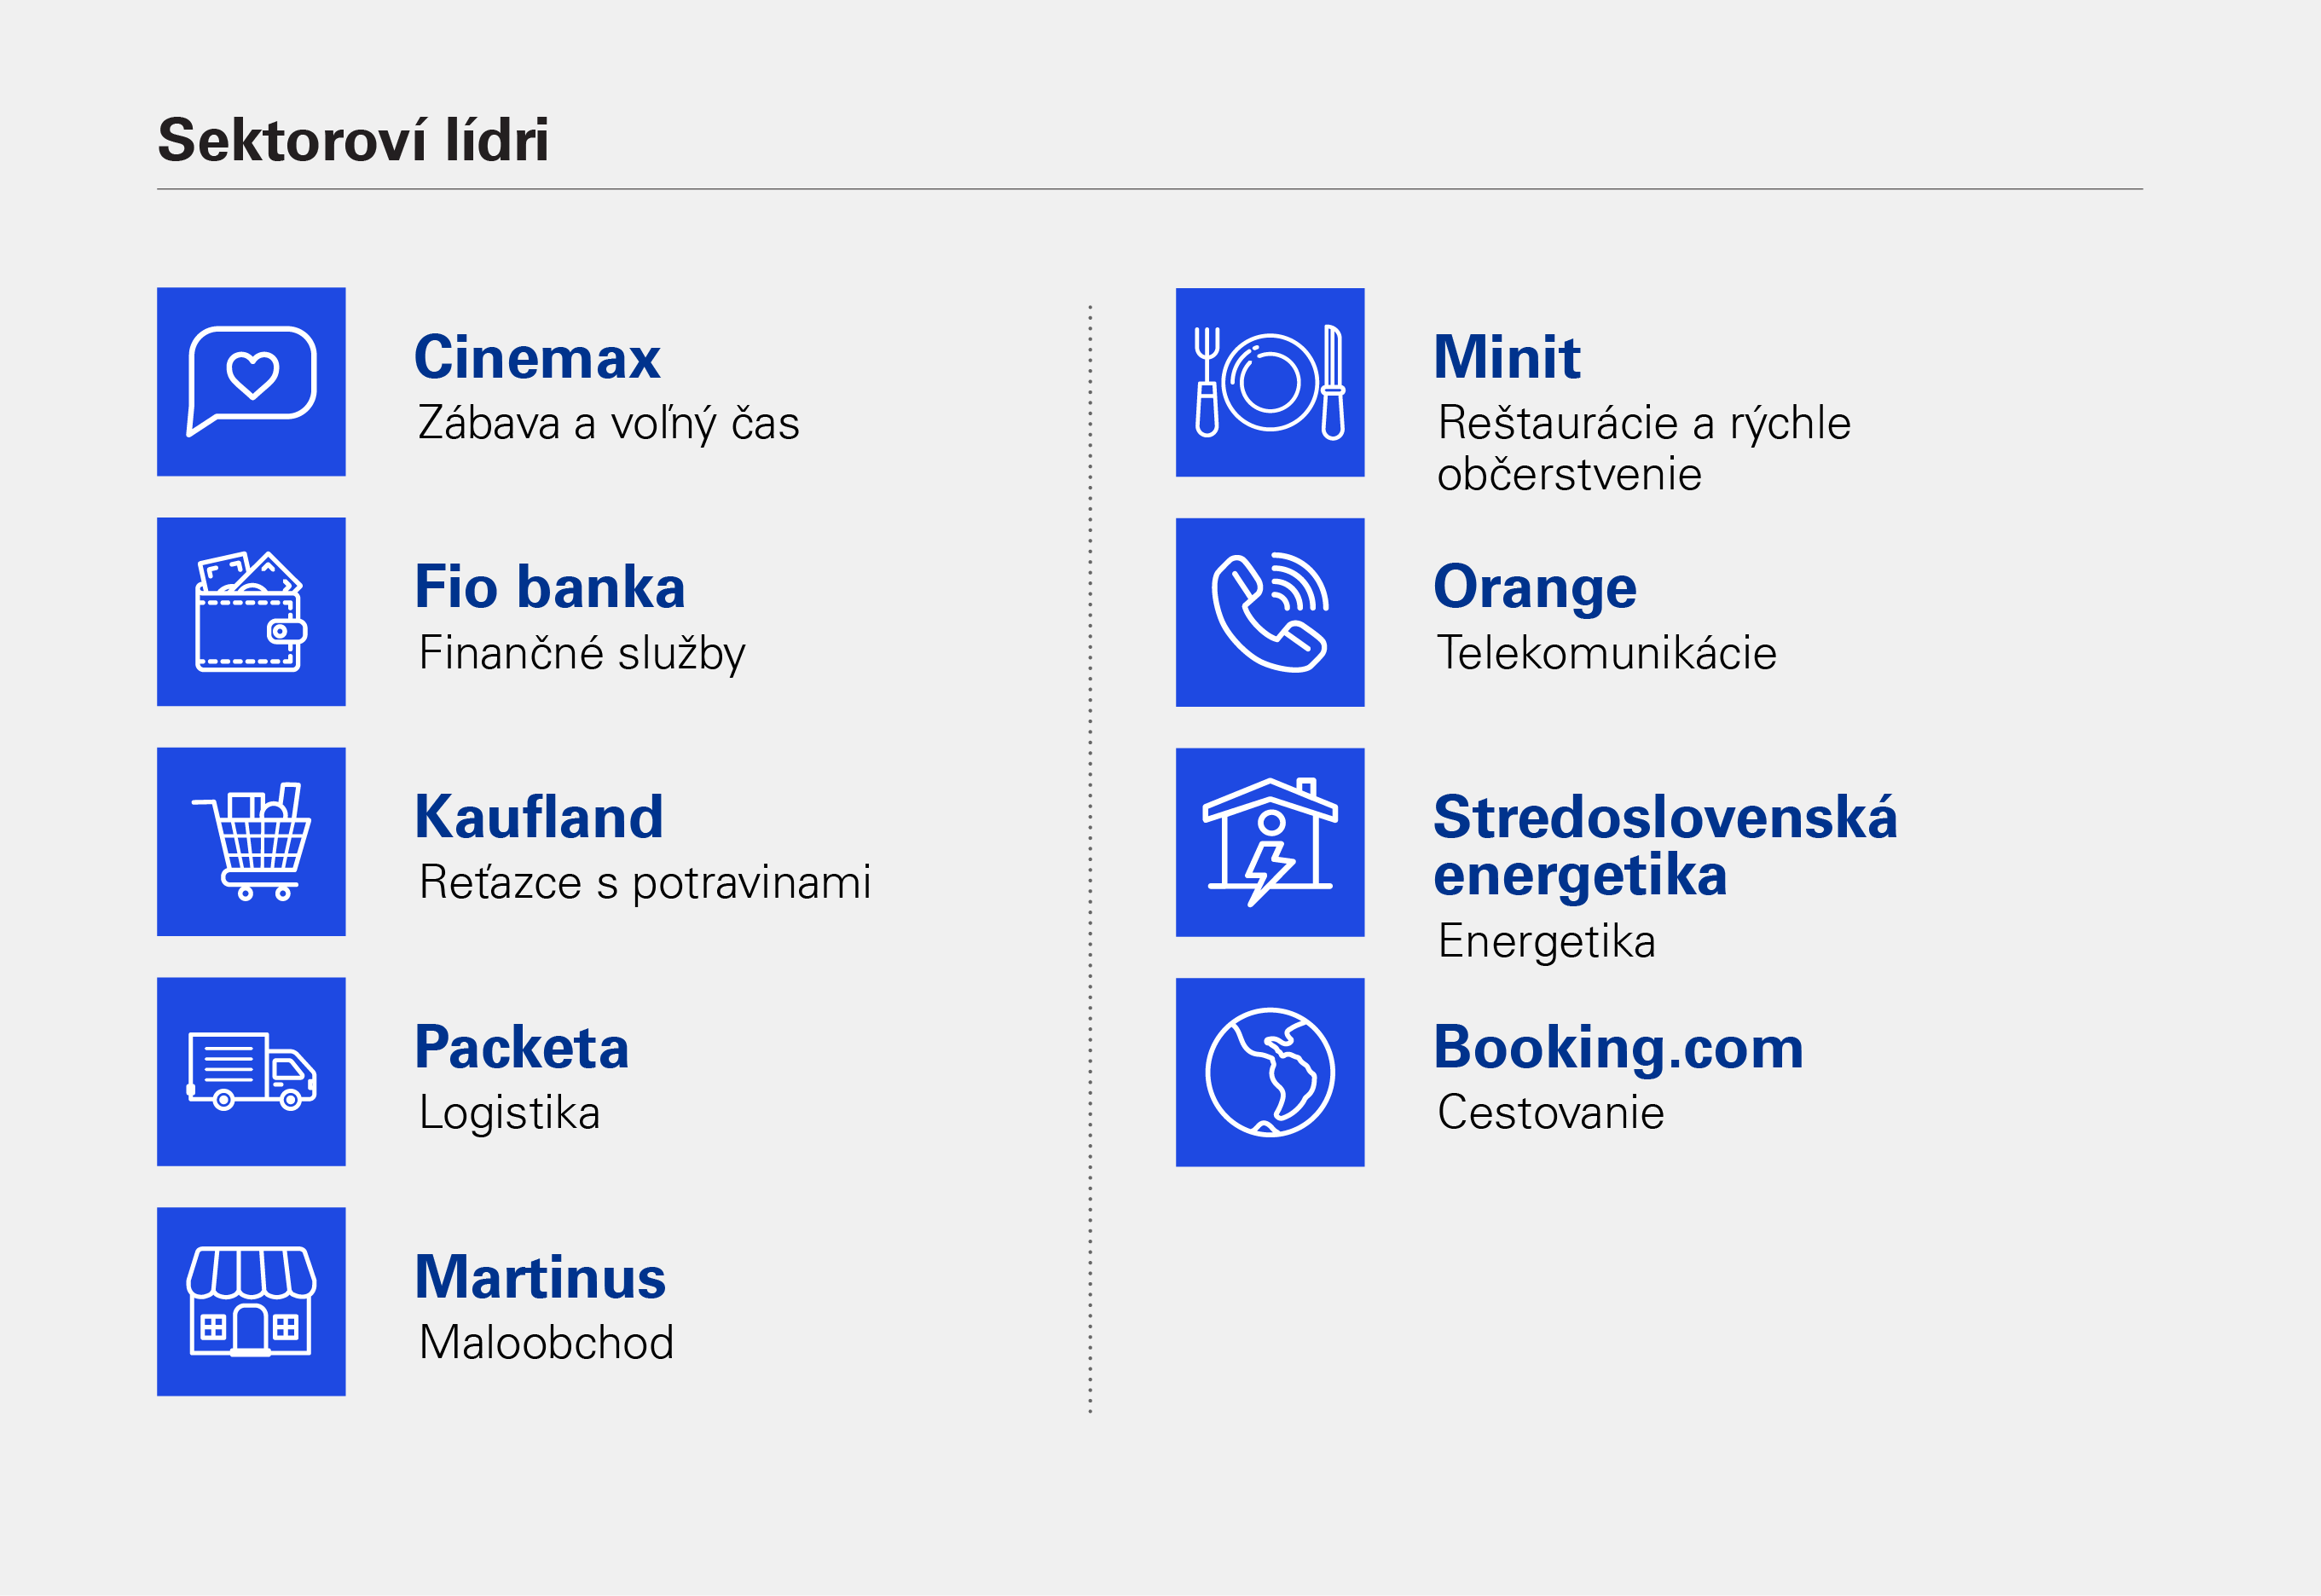The height and width of the screenshot is (1596, 2321).
Task: Select the wallet finance icon
Action: click(x=251, y=612)
